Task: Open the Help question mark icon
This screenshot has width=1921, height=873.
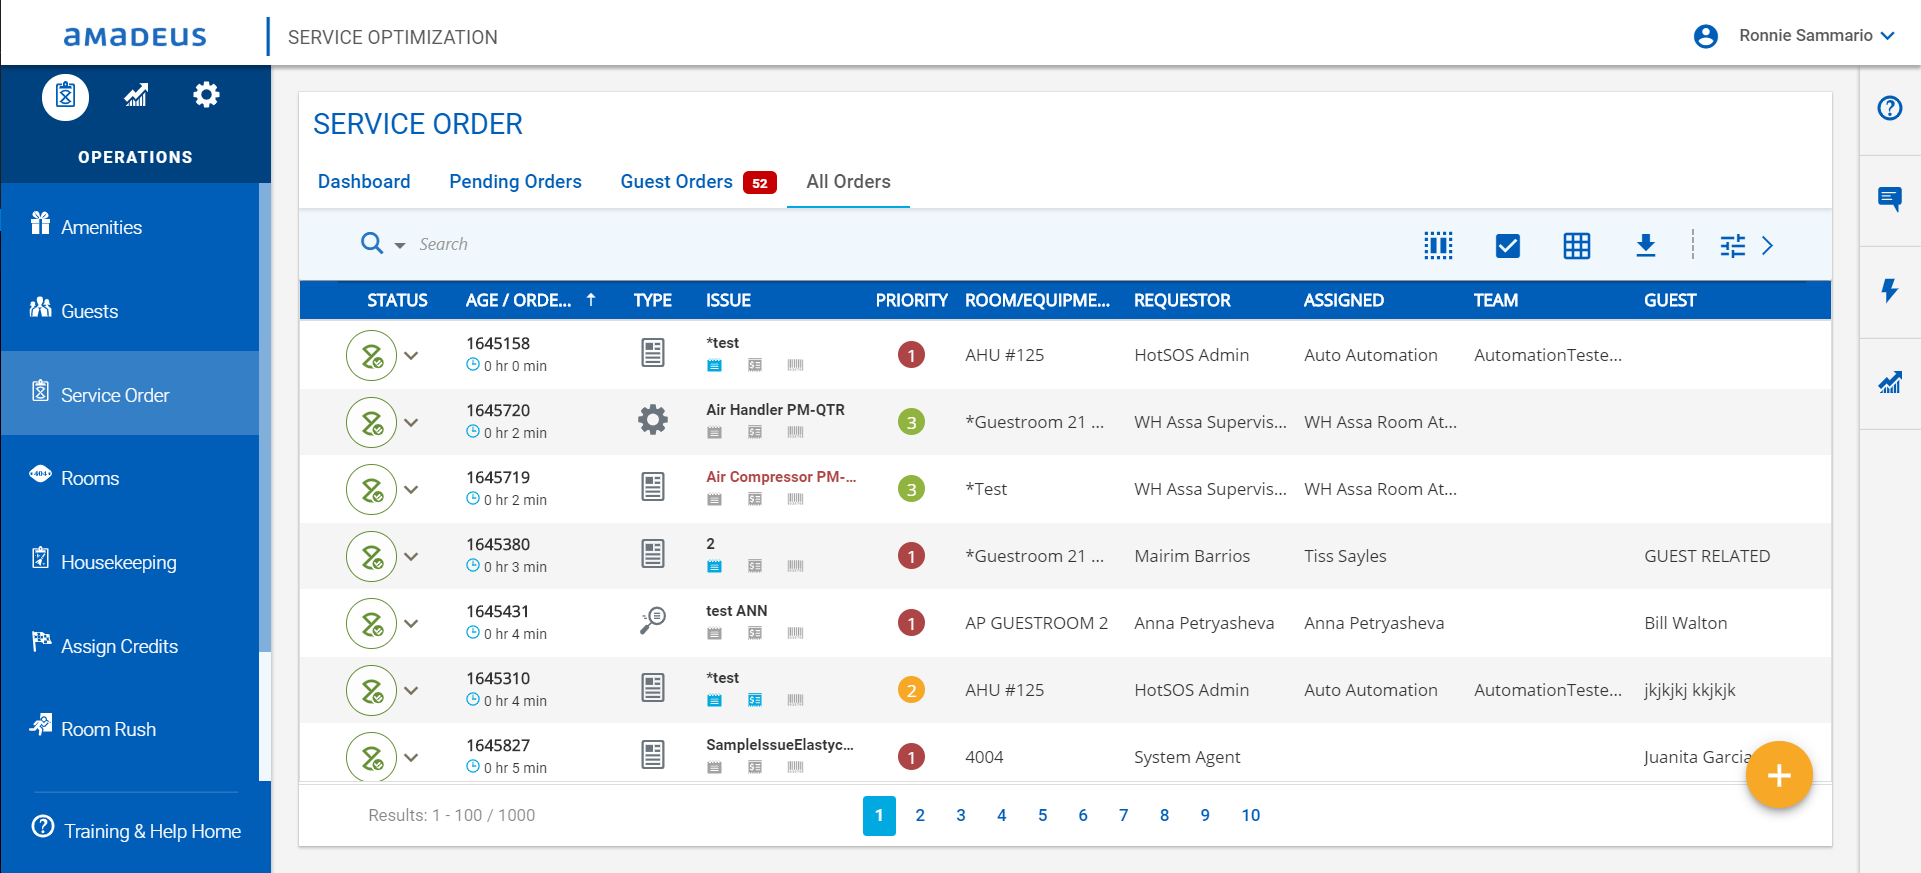Action: pyautogui.click(x=1889, y=108)
